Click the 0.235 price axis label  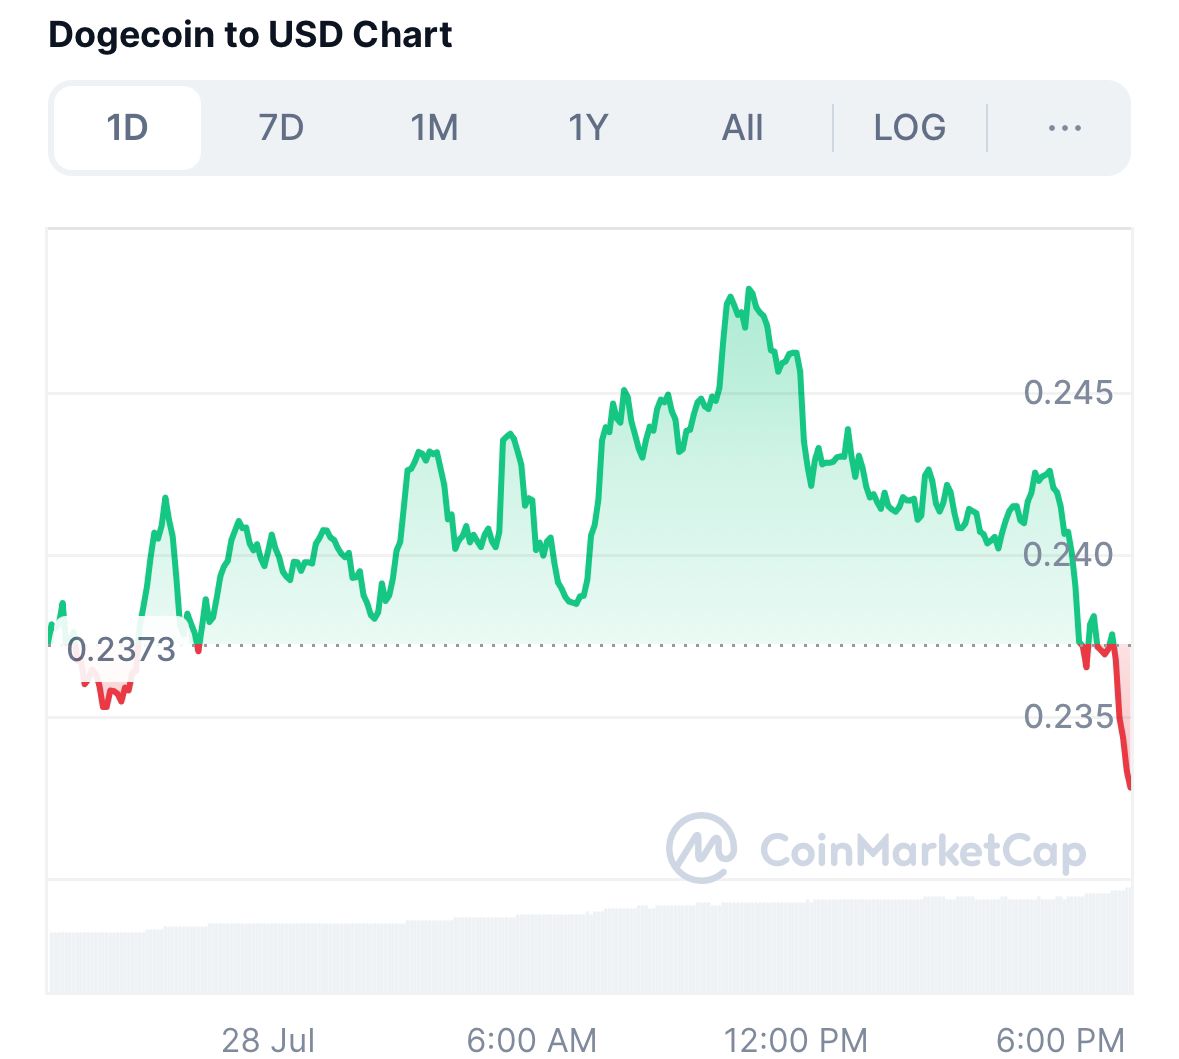pos(1068,717)
